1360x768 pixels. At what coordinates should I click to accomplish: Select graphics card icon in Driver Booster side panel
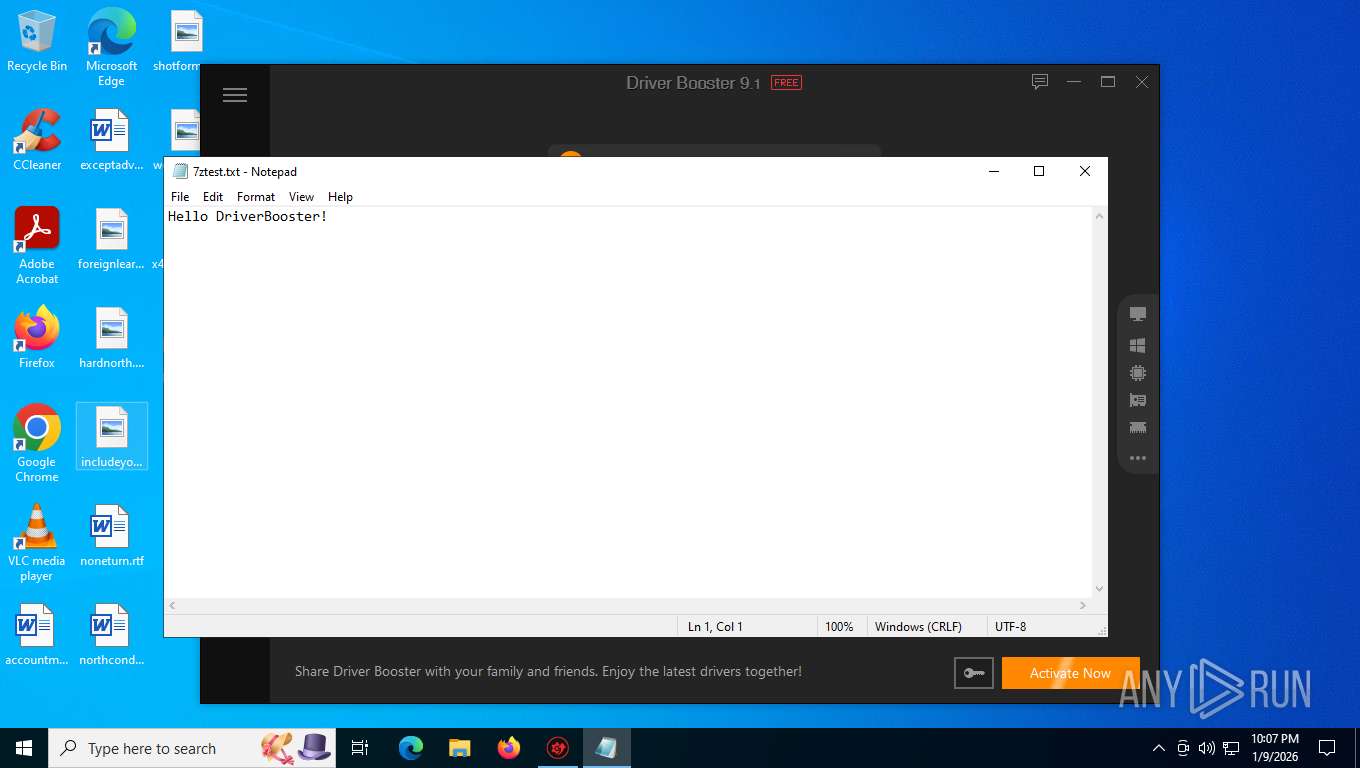click(1137, 400)
